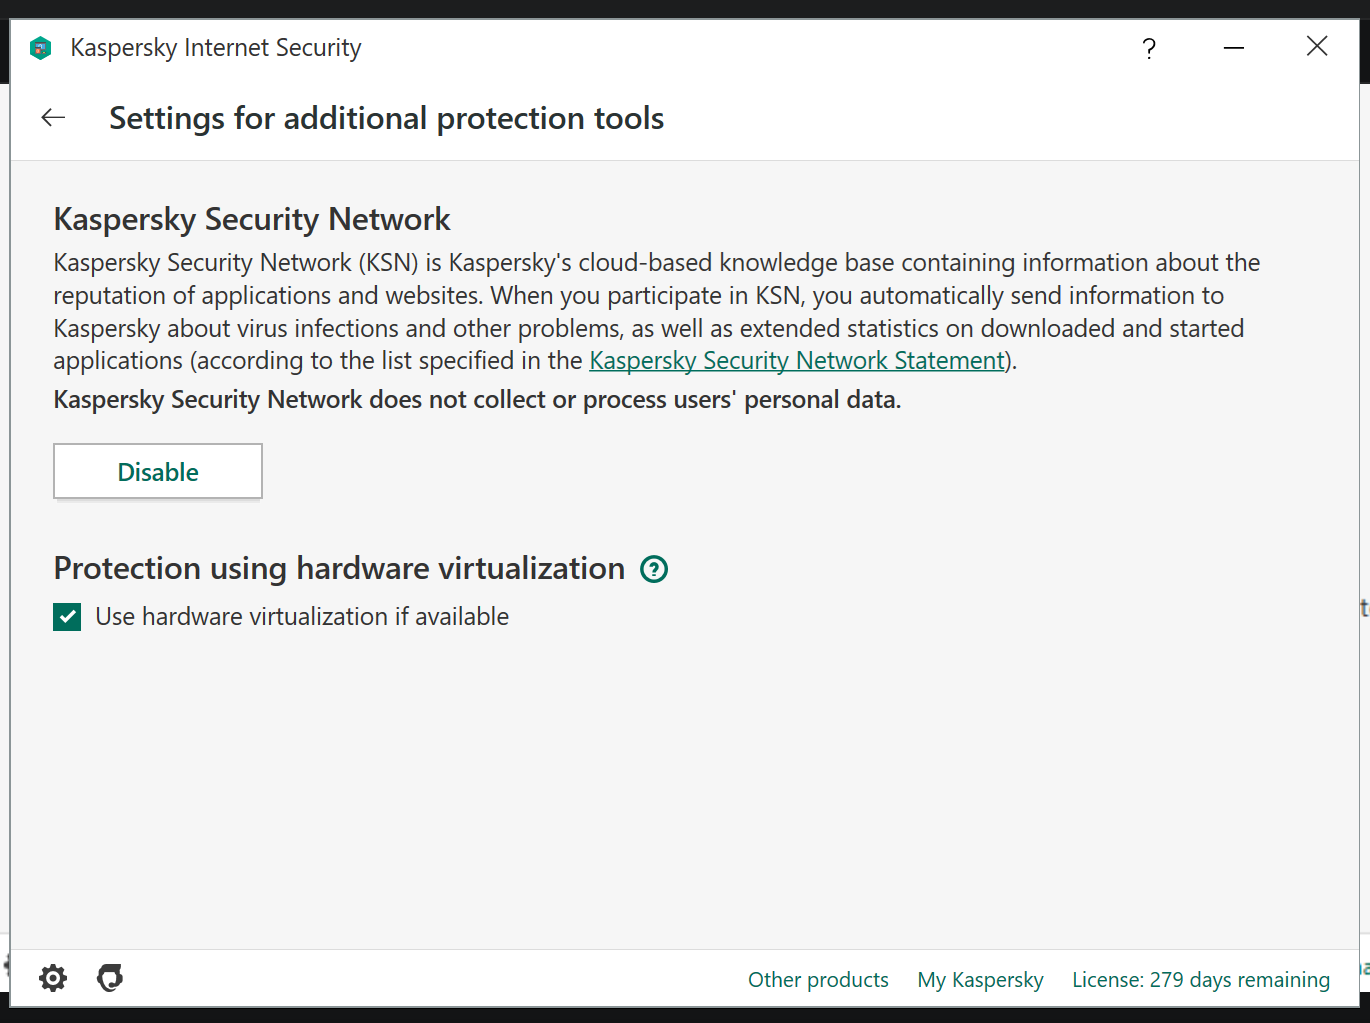Click the hardware virtualization help icon
This screenshot has height=1023, width=1370.
point(654,569)
